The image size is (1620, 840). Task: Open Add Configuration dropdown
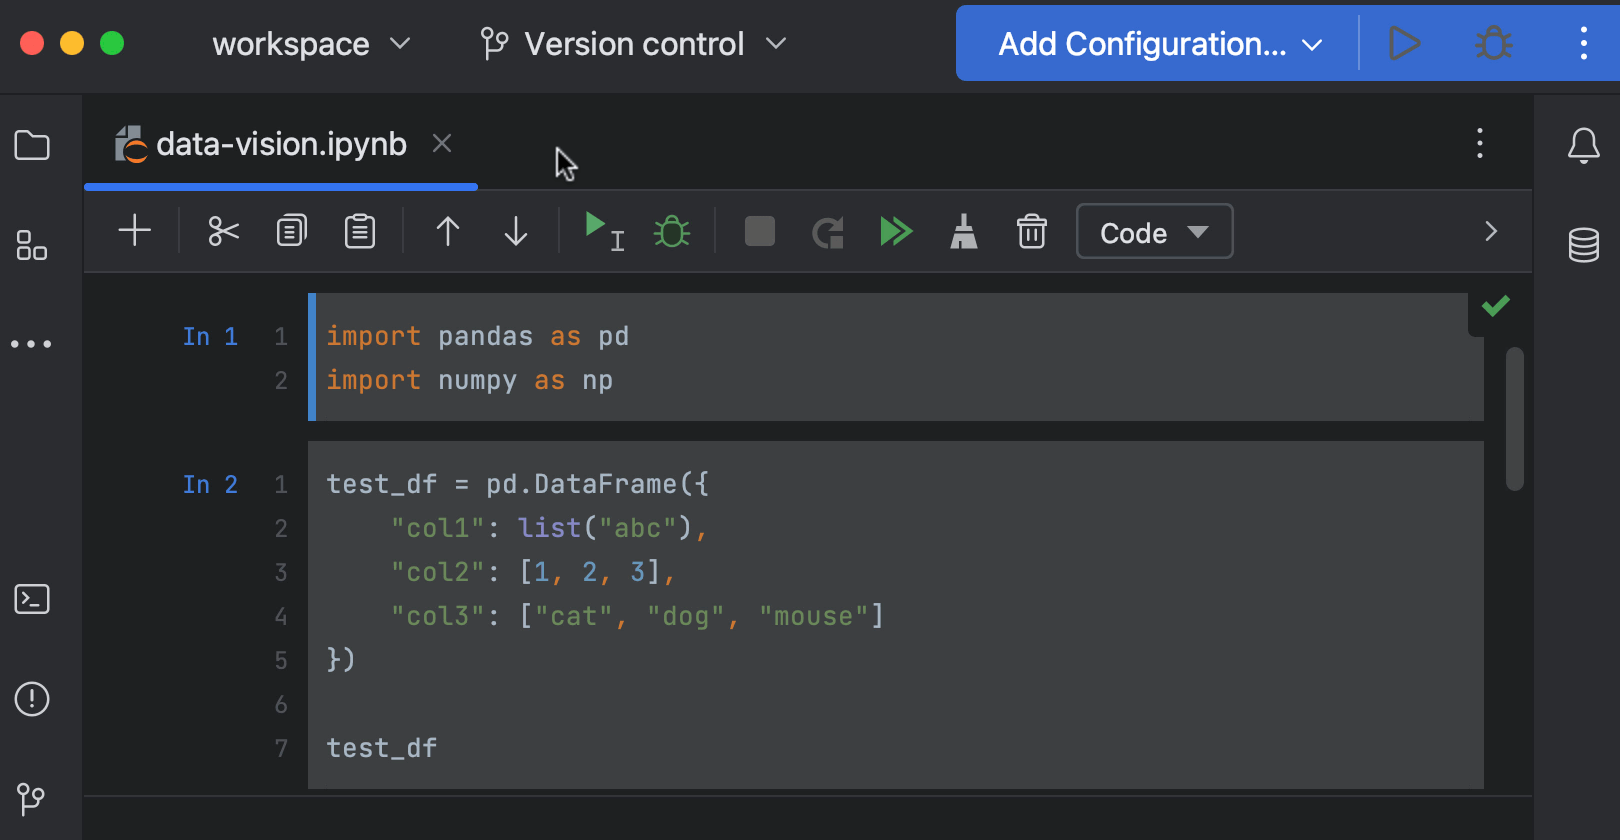coord(1160,44)
